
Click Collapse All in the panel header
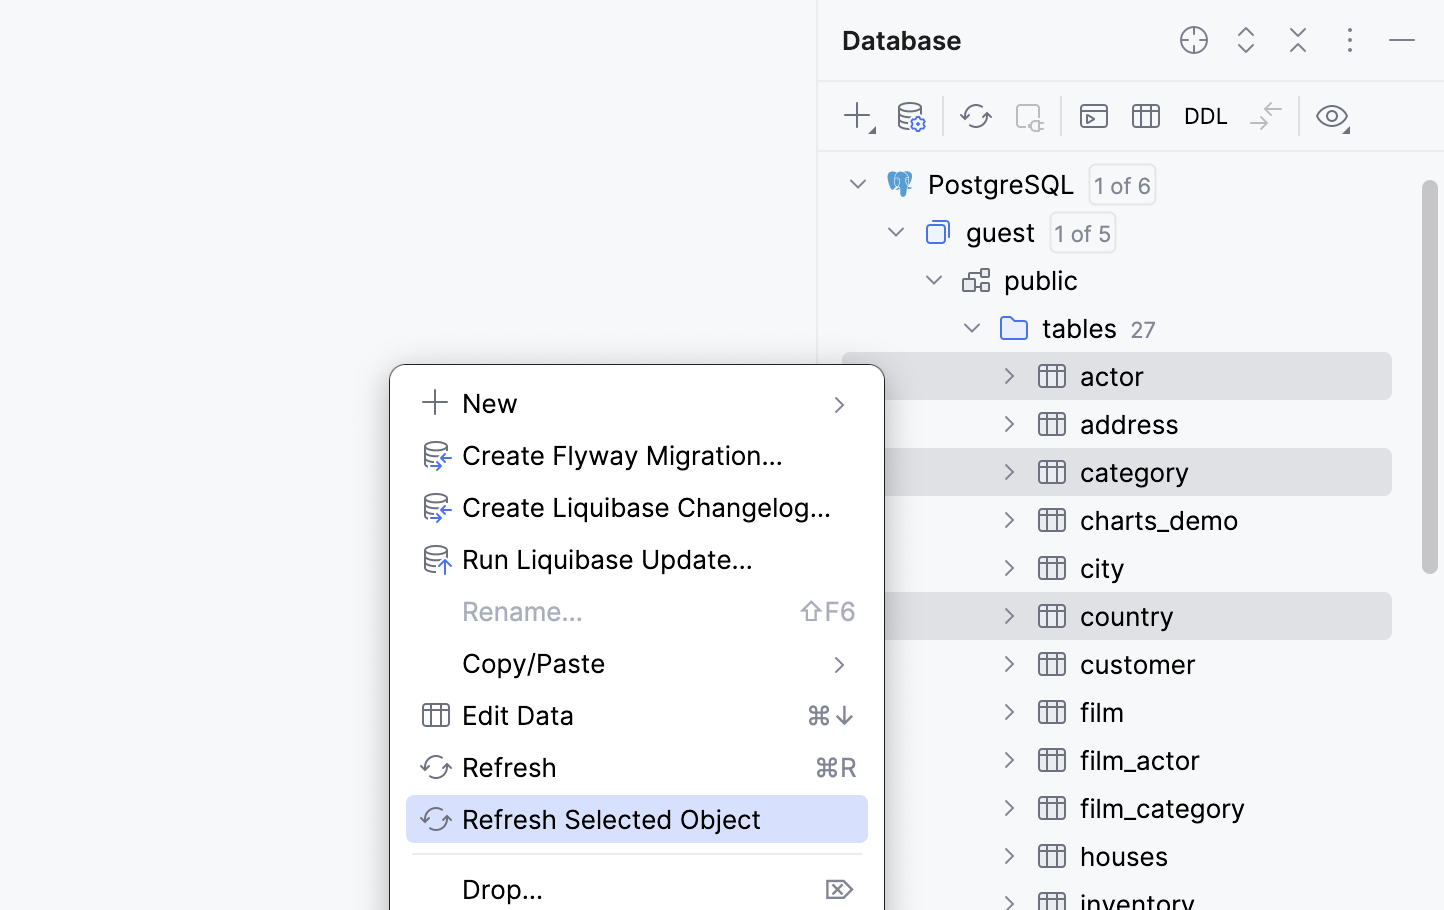[x=1298, y=40]
